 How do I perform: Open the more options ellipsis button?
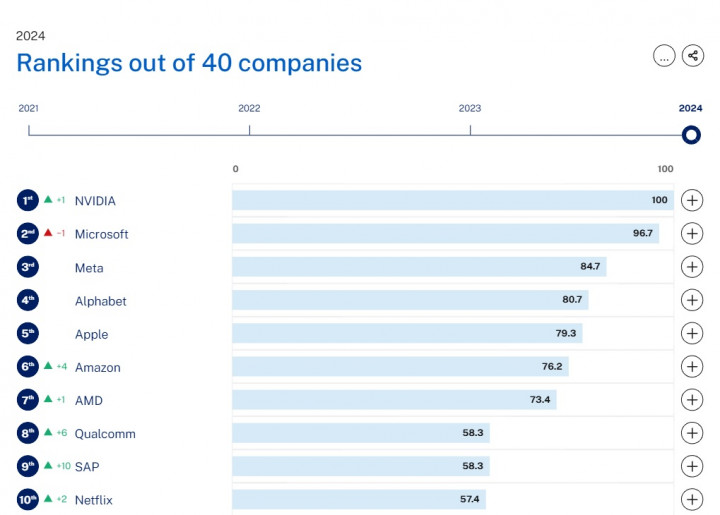[x=664, y=56]
